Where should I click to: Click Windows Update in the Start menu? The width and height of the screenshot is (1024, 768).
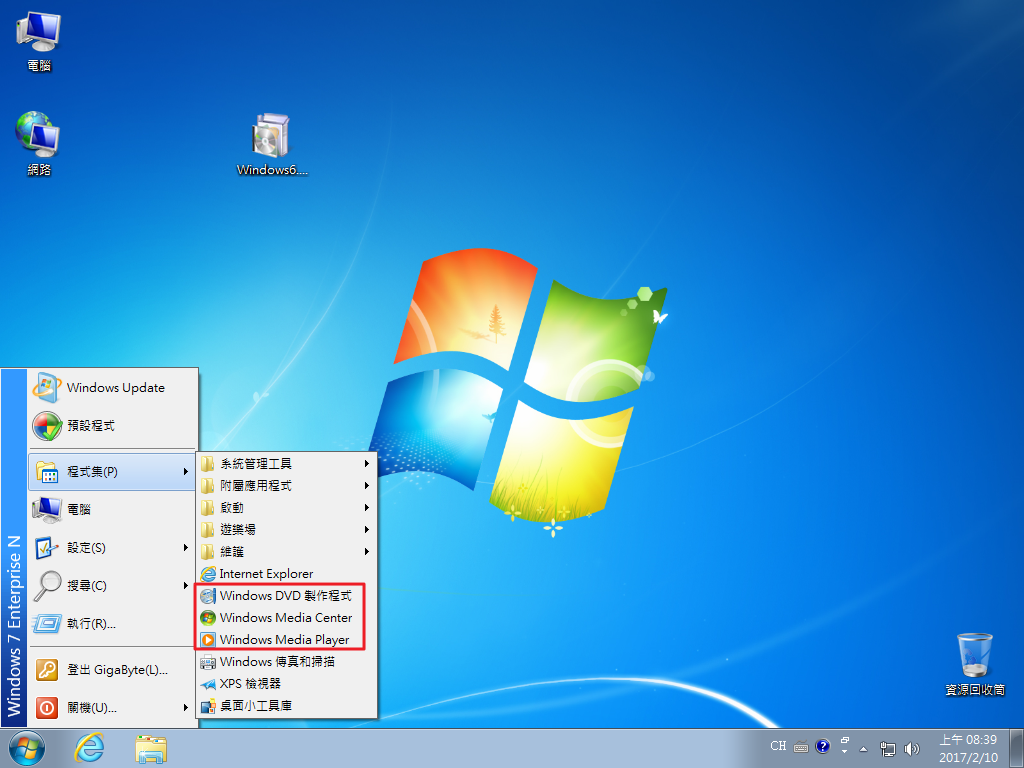pyautogui.click(x=115, y=388)
